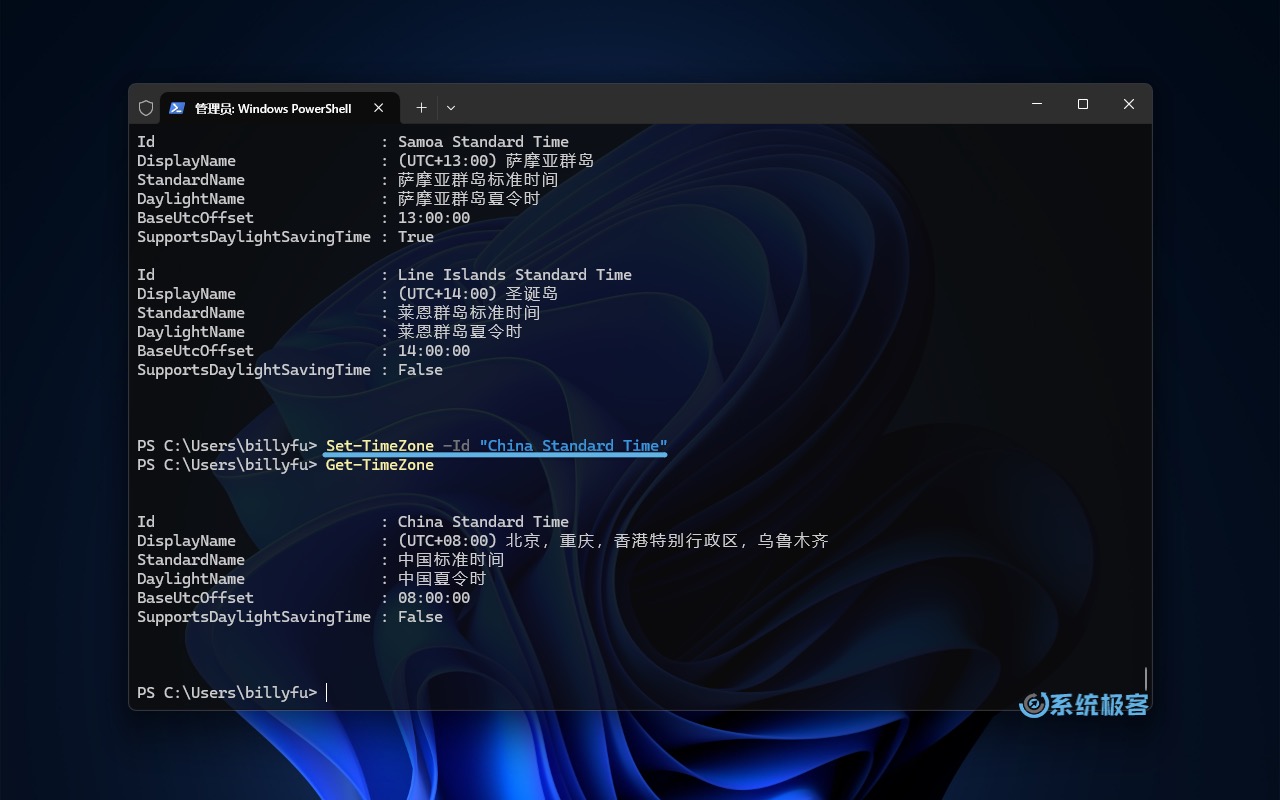1280x800 pixels.
Task: Click the (UTC+08:00) 北京 DisplayName value
Action: (613, 541)
